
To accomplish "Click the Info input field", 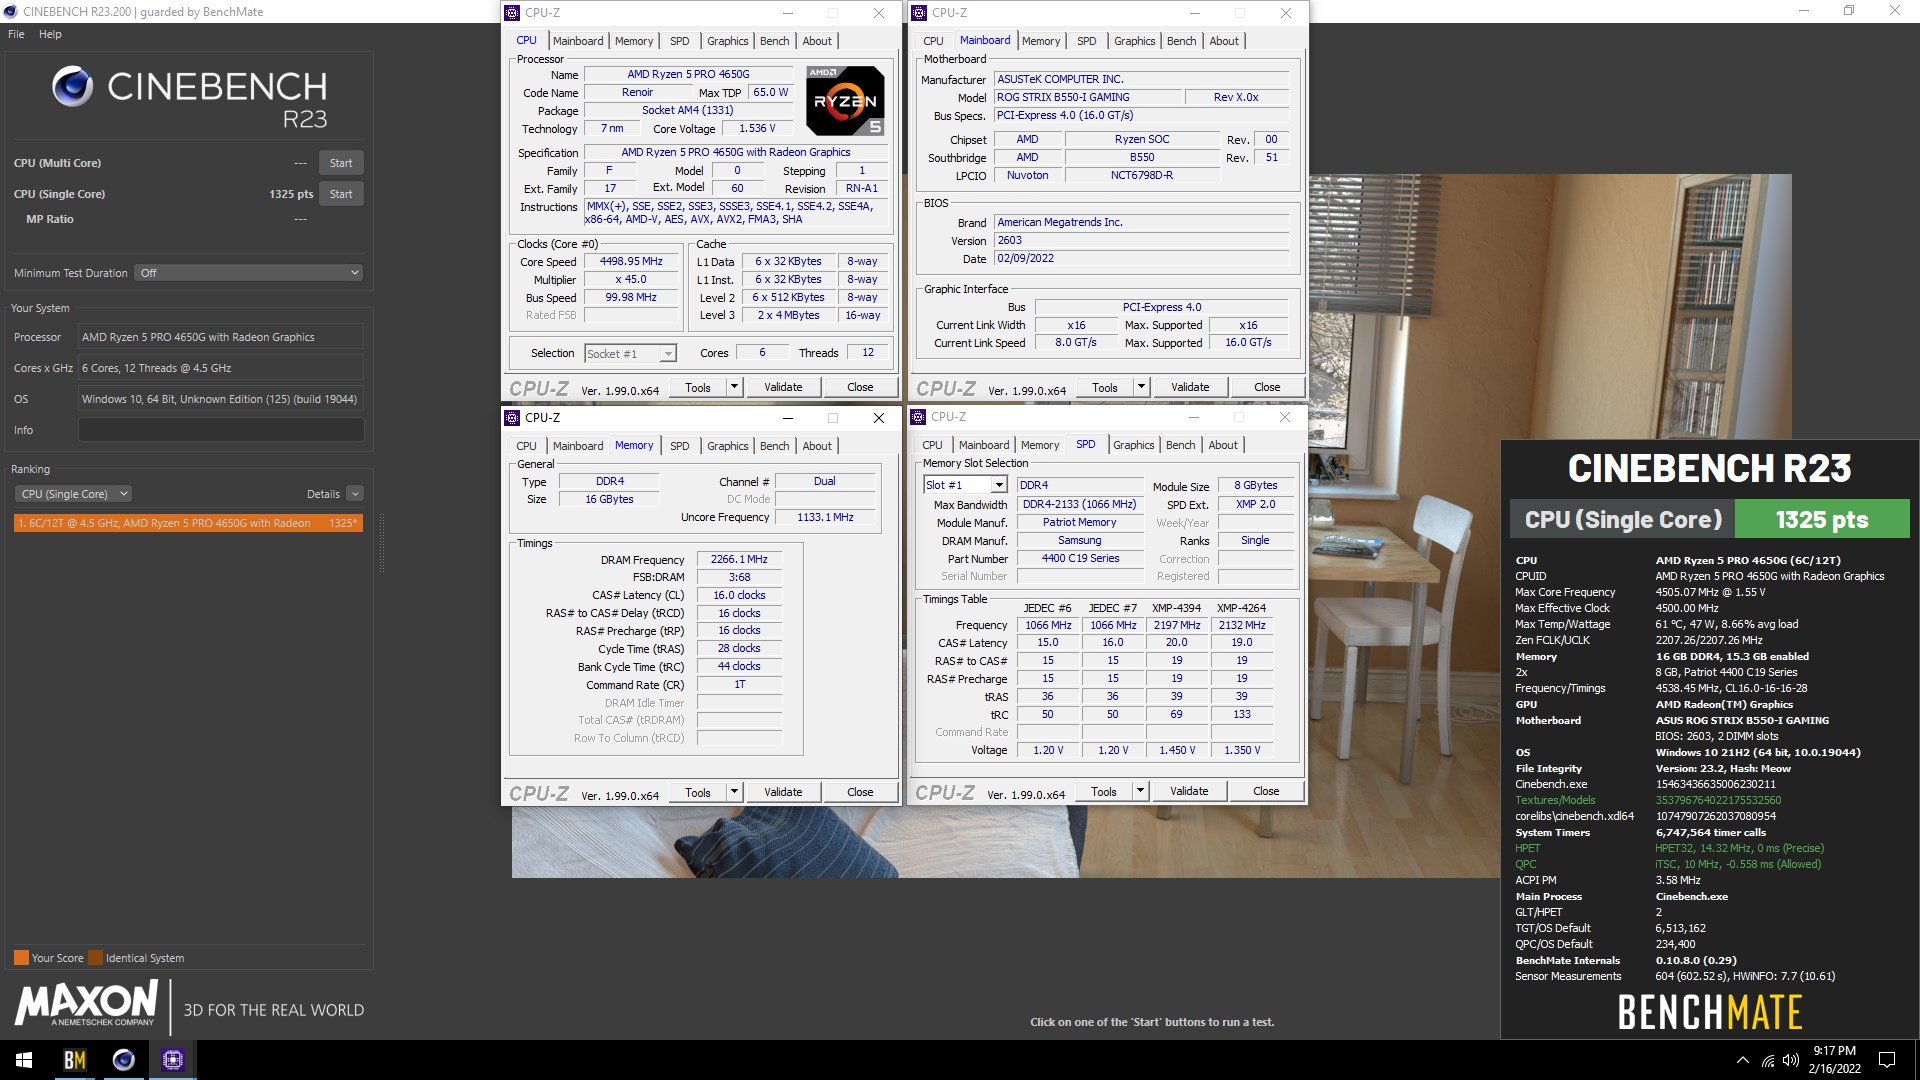I will point(221,430).
